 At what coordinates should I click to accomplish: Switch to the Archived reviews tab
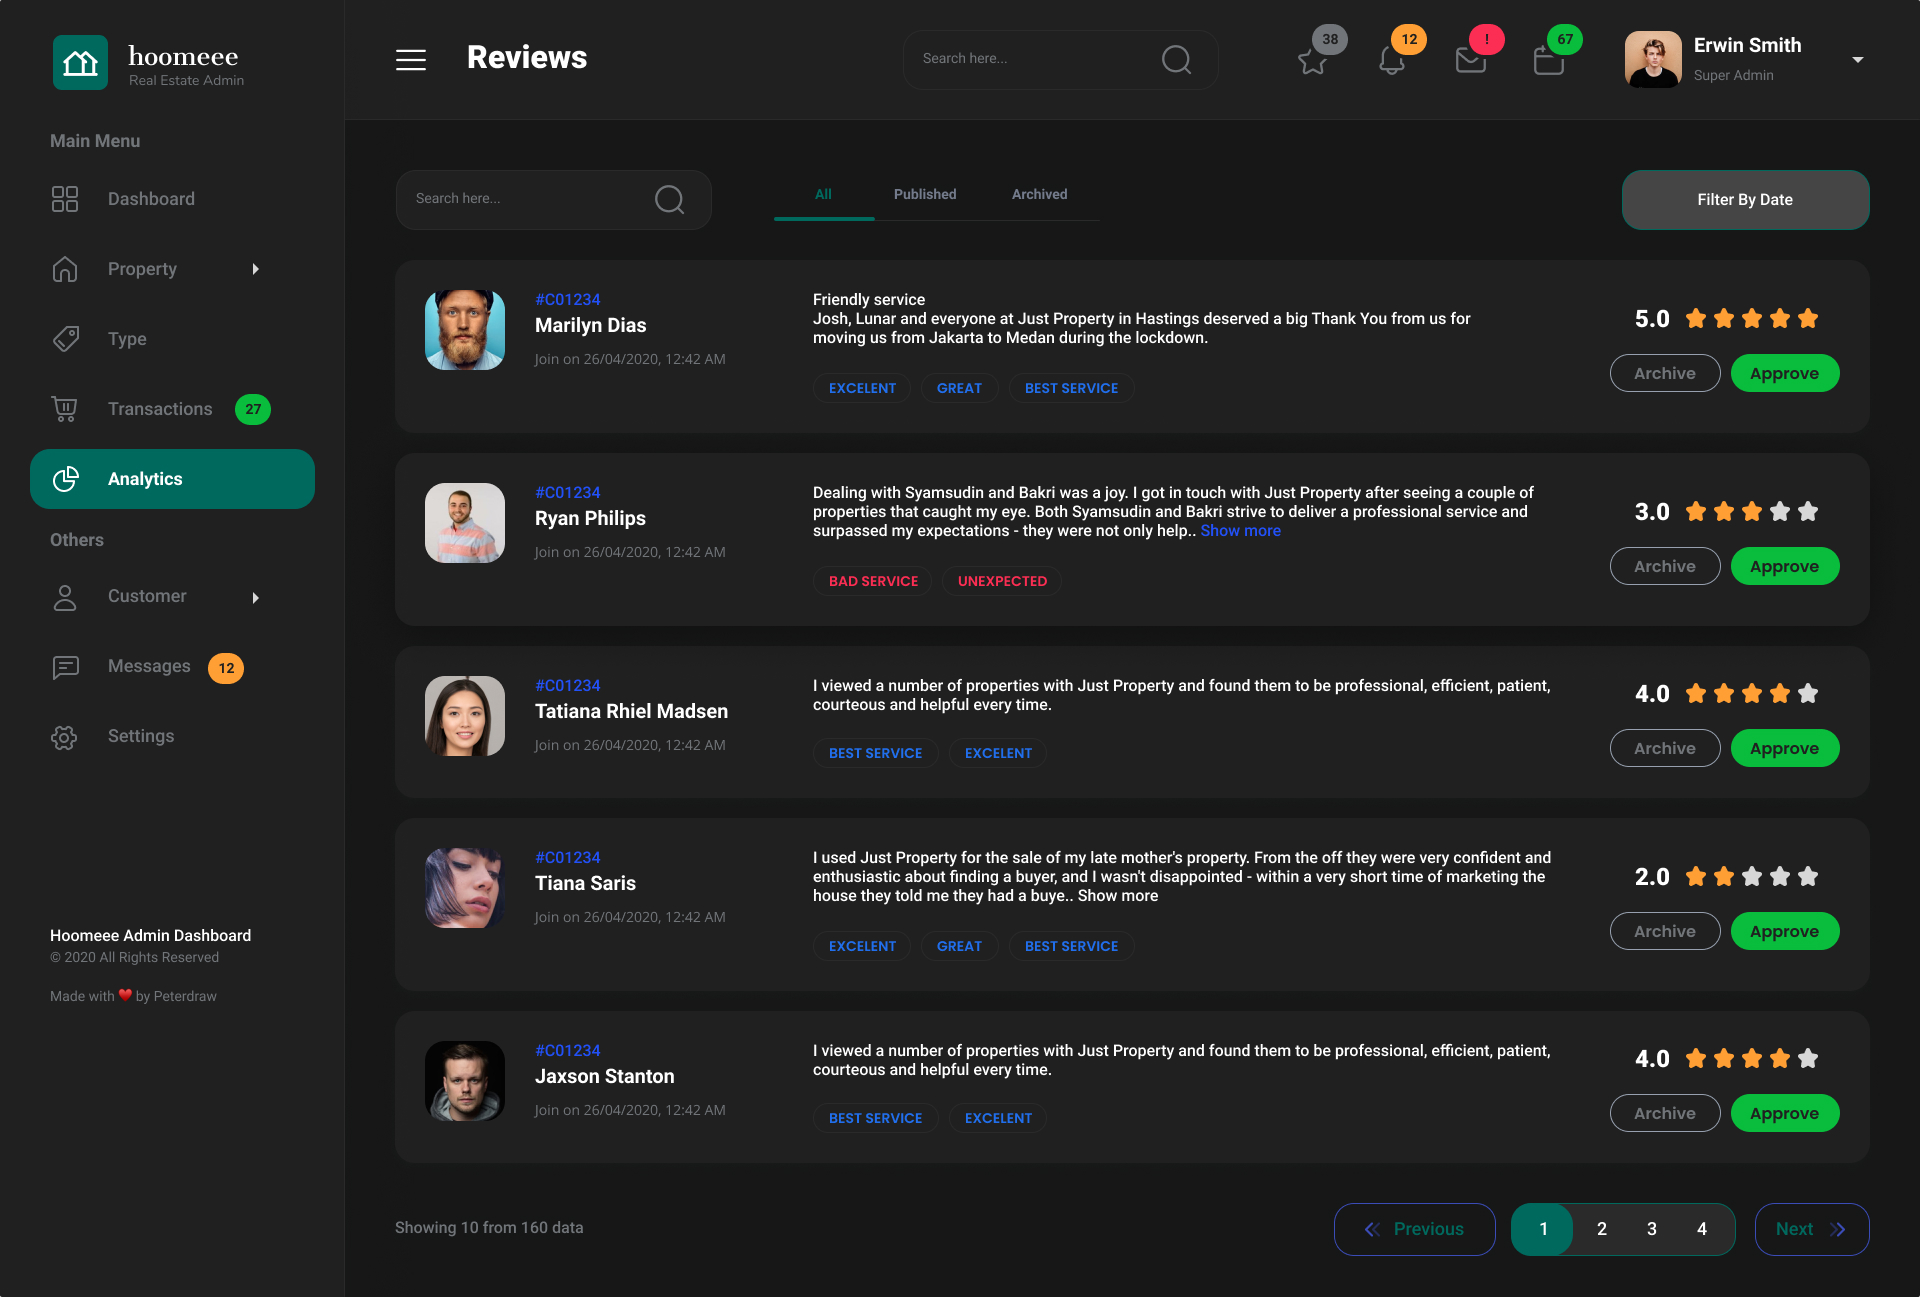coord(1039,194)
